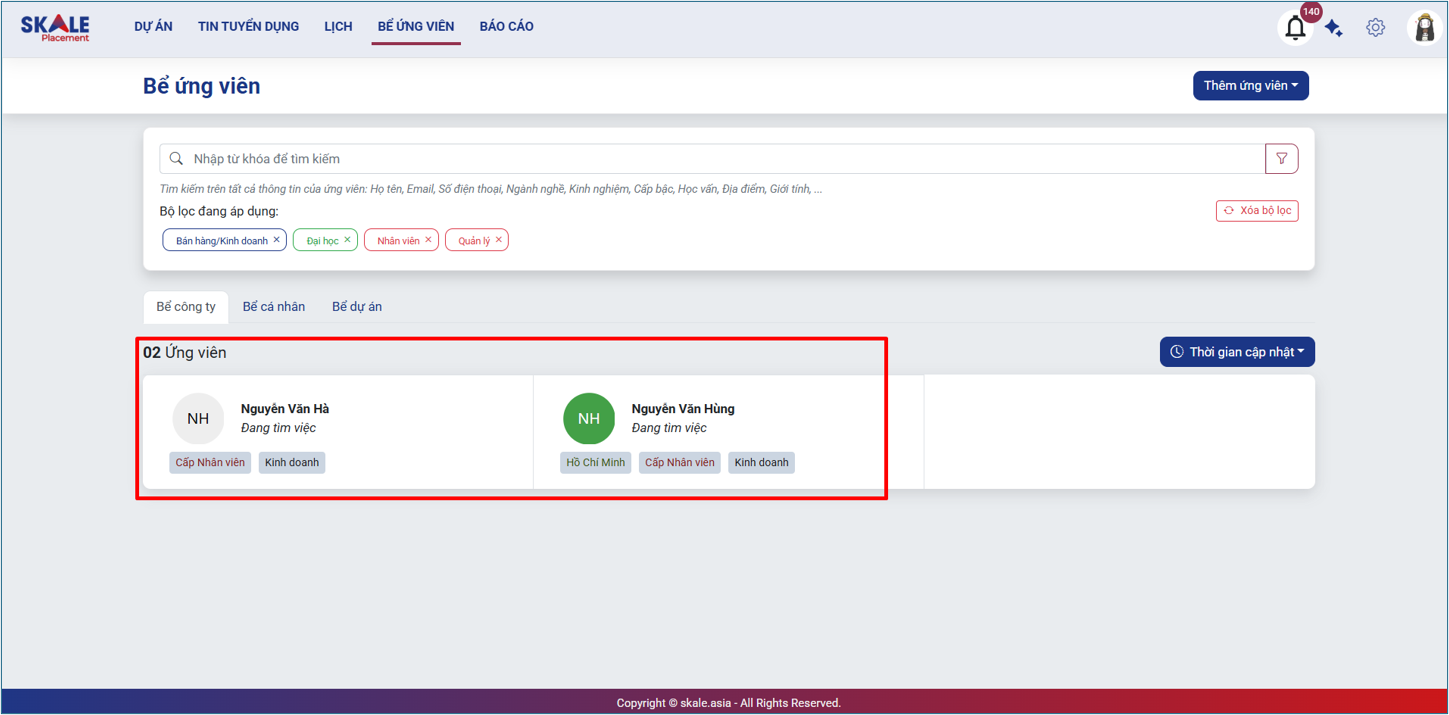This screenshot has width=1449, height=715.
Task: Remove the Đại học filter tag
Action: (x=348, y=240)
